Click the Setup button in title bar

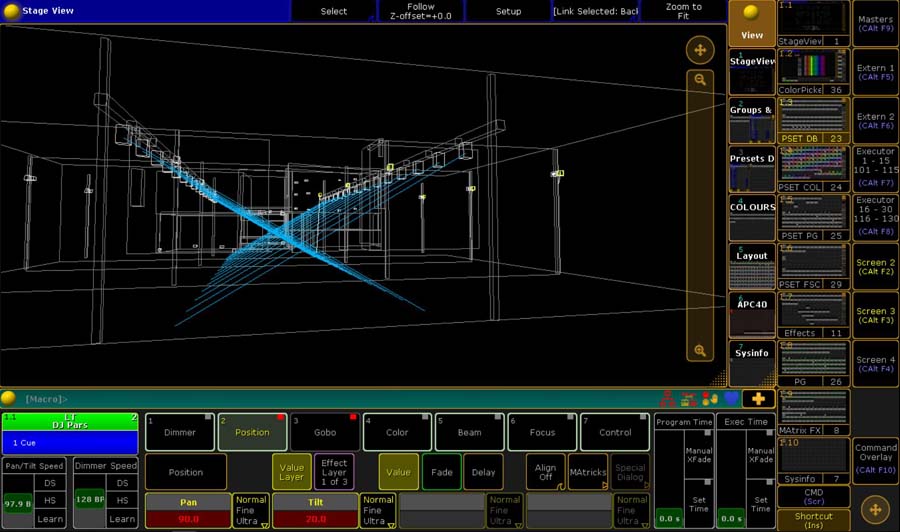tap(508, 11)
